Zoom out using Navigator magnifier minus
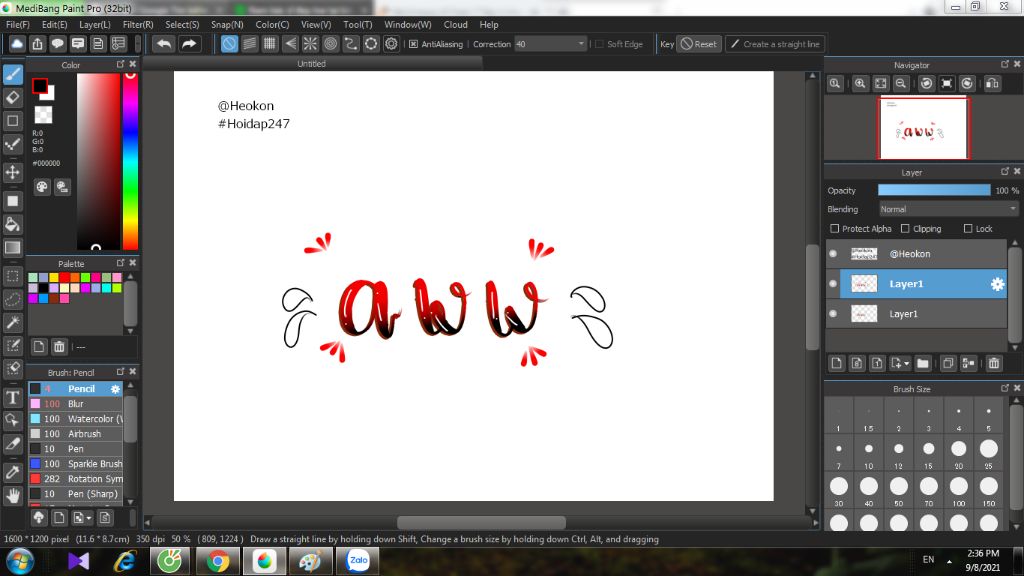Image resolution: width=1024 pixels, height=576 pixels. 901,84
